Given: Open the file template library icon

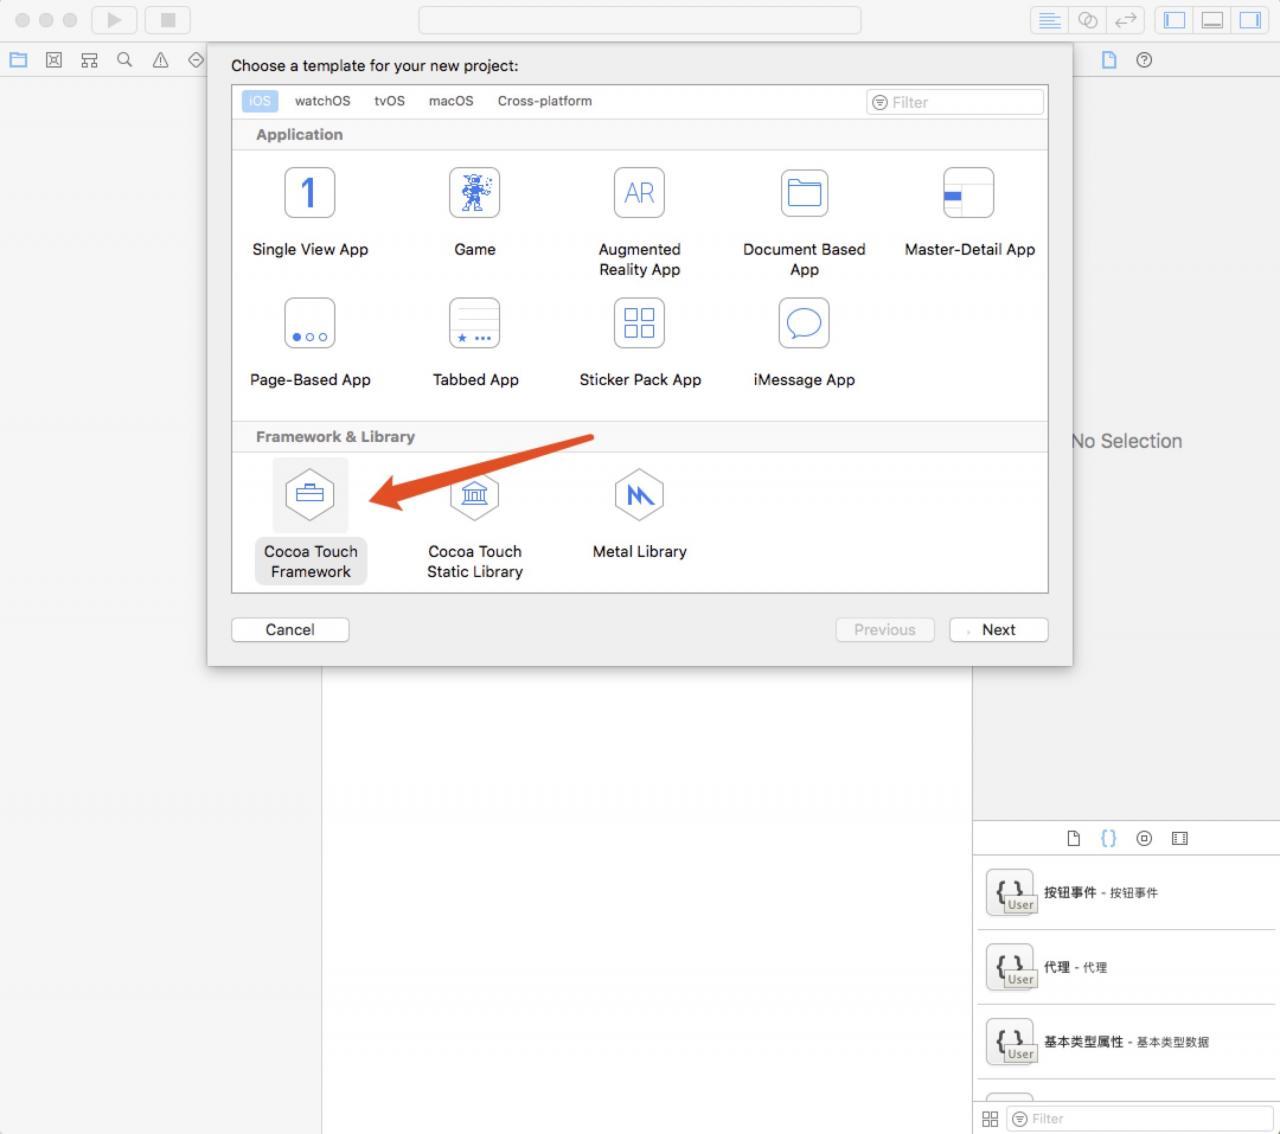Looking at the screenshot, I should click(1073, 838).
